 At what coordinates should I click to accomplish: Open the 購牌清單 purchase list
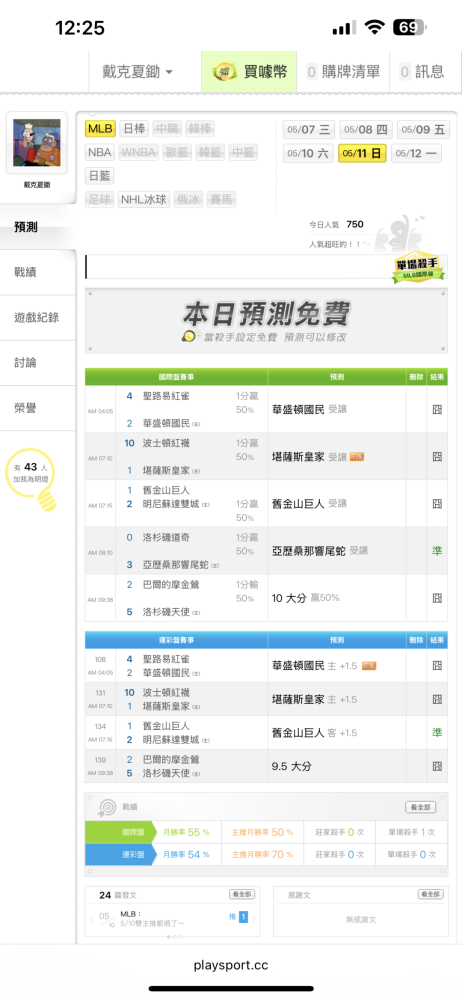[344, 72]
